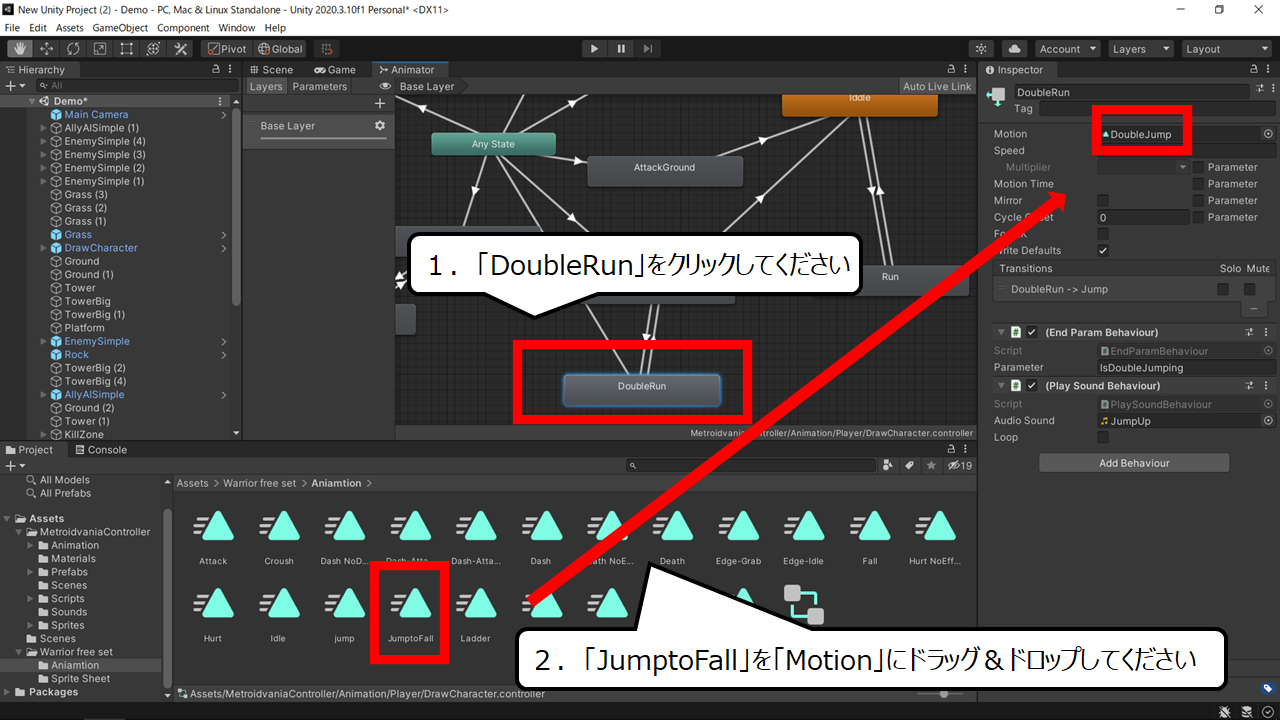The image size is (1280, 720).
Task: Open the Layers dropdown
Action: tap(1140, 49)
